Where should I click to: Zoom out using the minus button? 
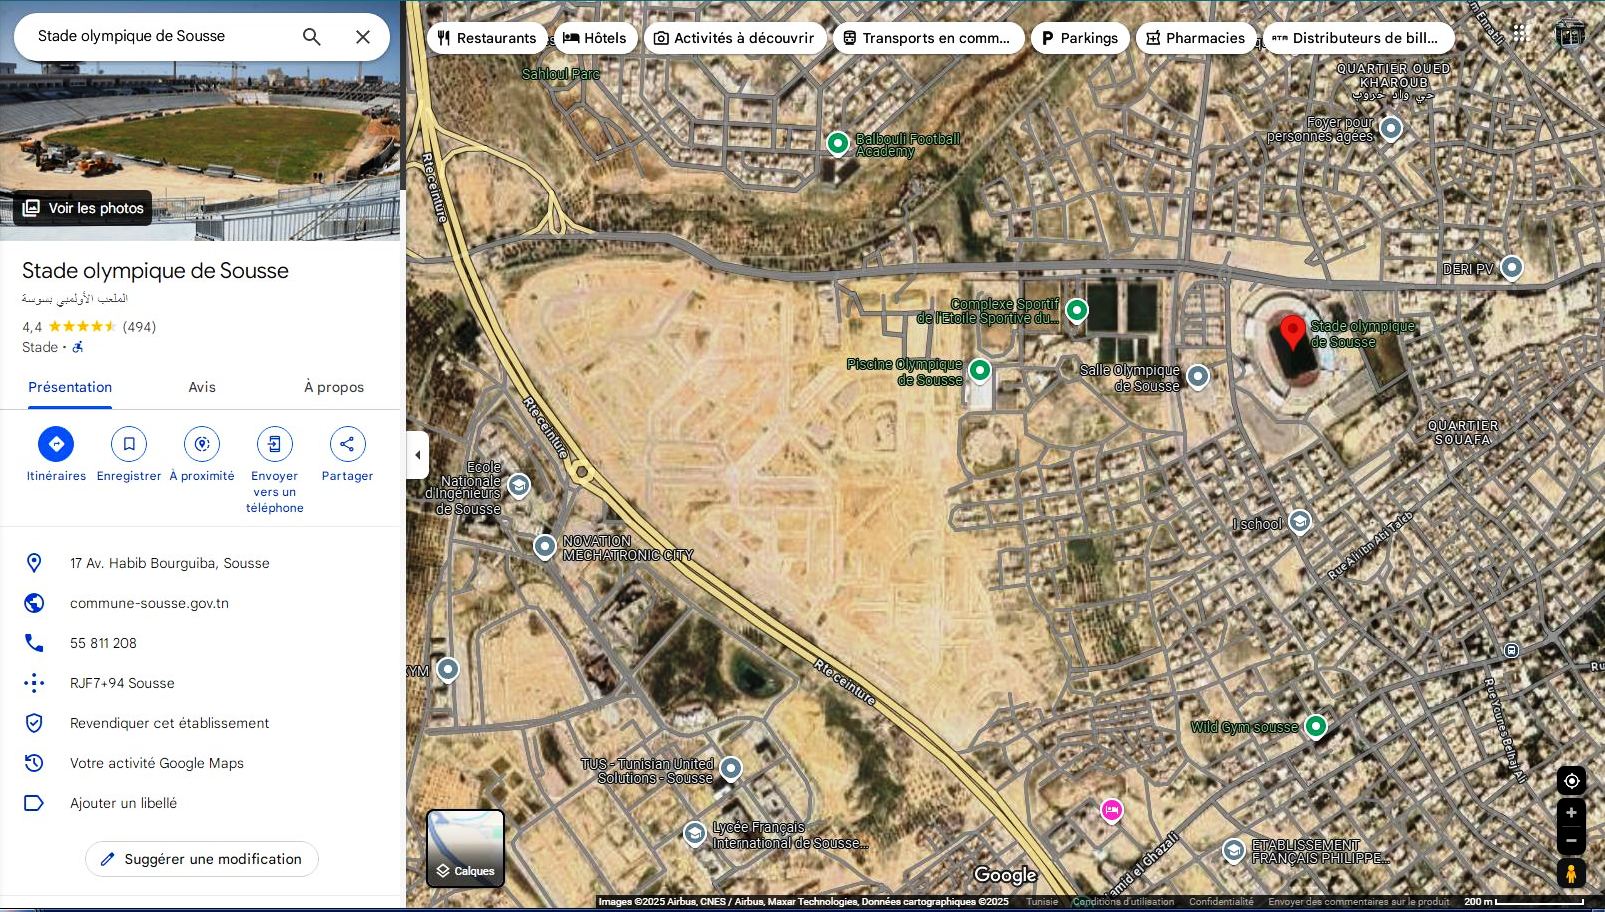1571,841
